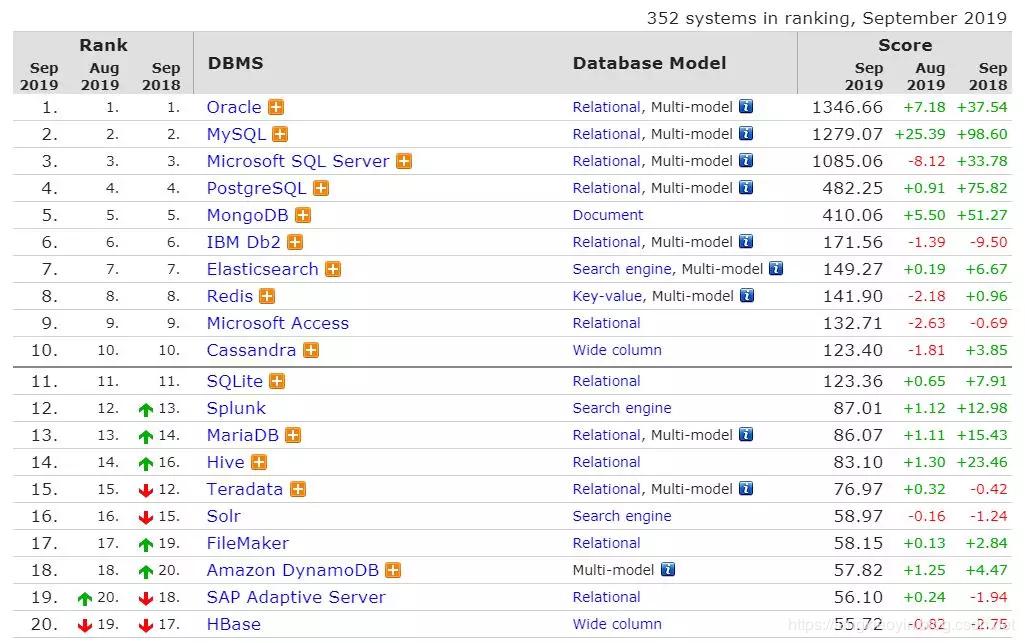Click Cassandra's Wide column model link

(x=617, y=350)
